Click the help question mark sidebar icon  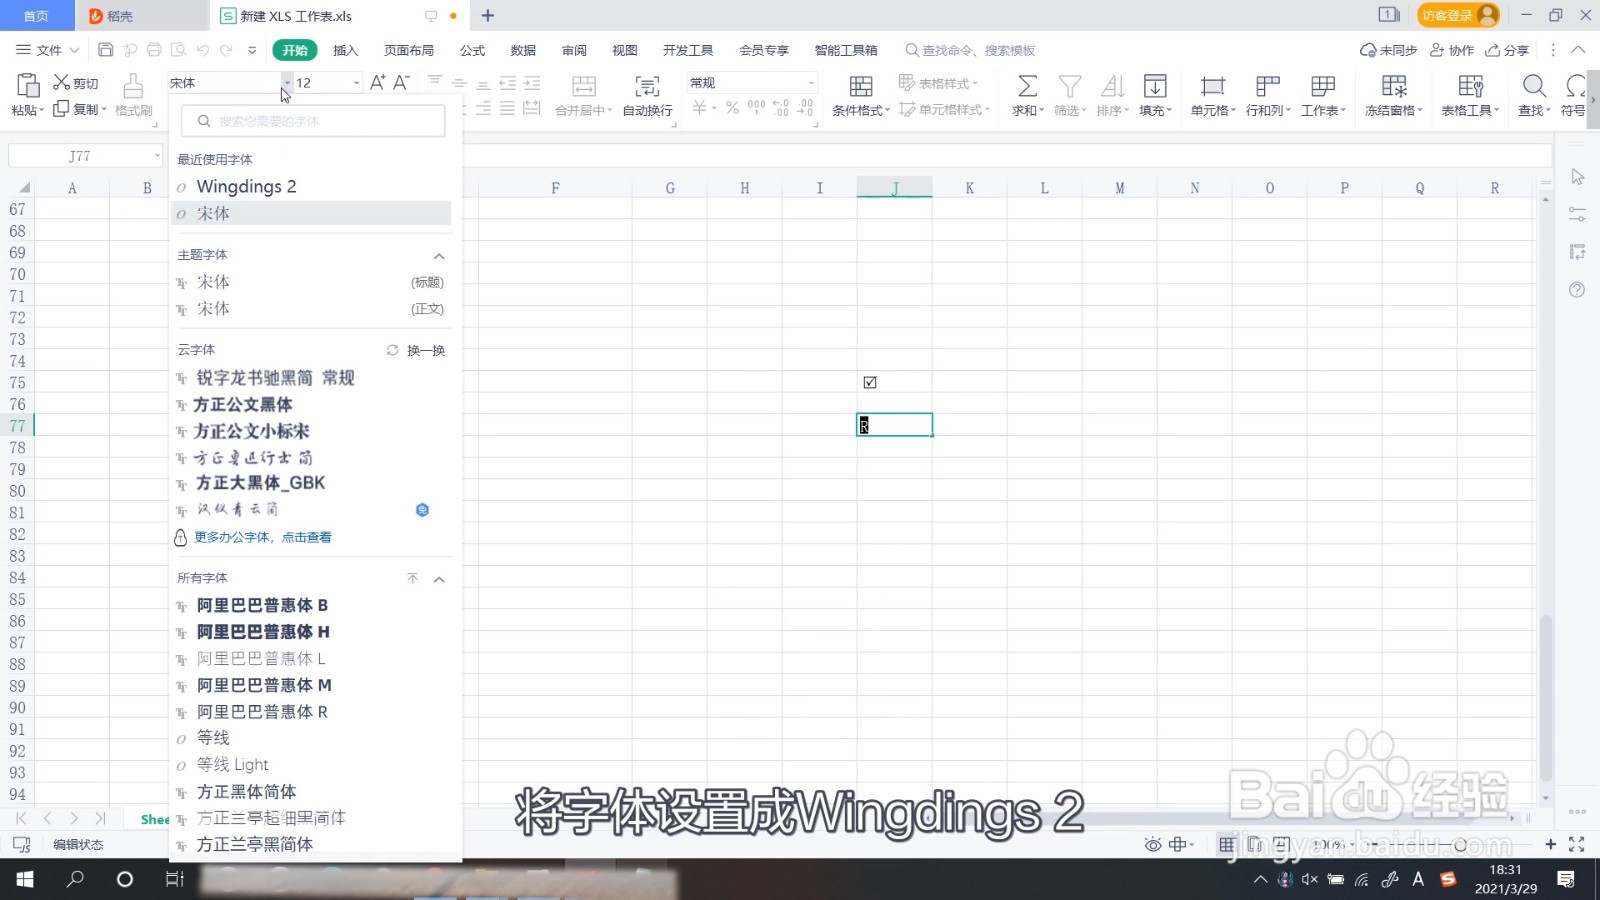pos(1577,290)
